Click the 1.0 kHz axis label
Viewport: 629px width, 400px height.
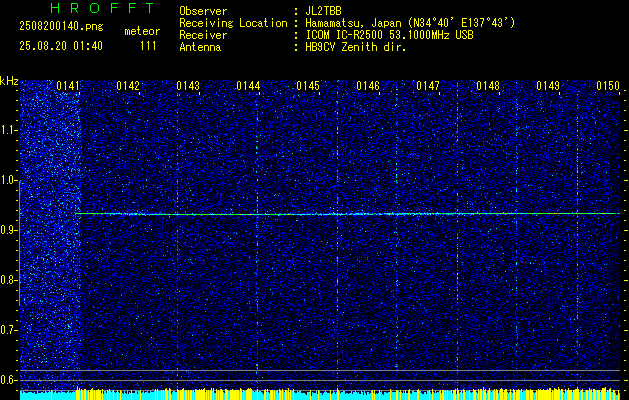9,180
